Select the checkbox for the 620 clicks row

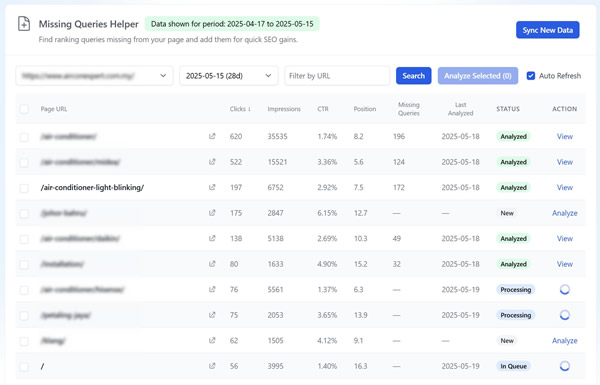coord(24,137)
